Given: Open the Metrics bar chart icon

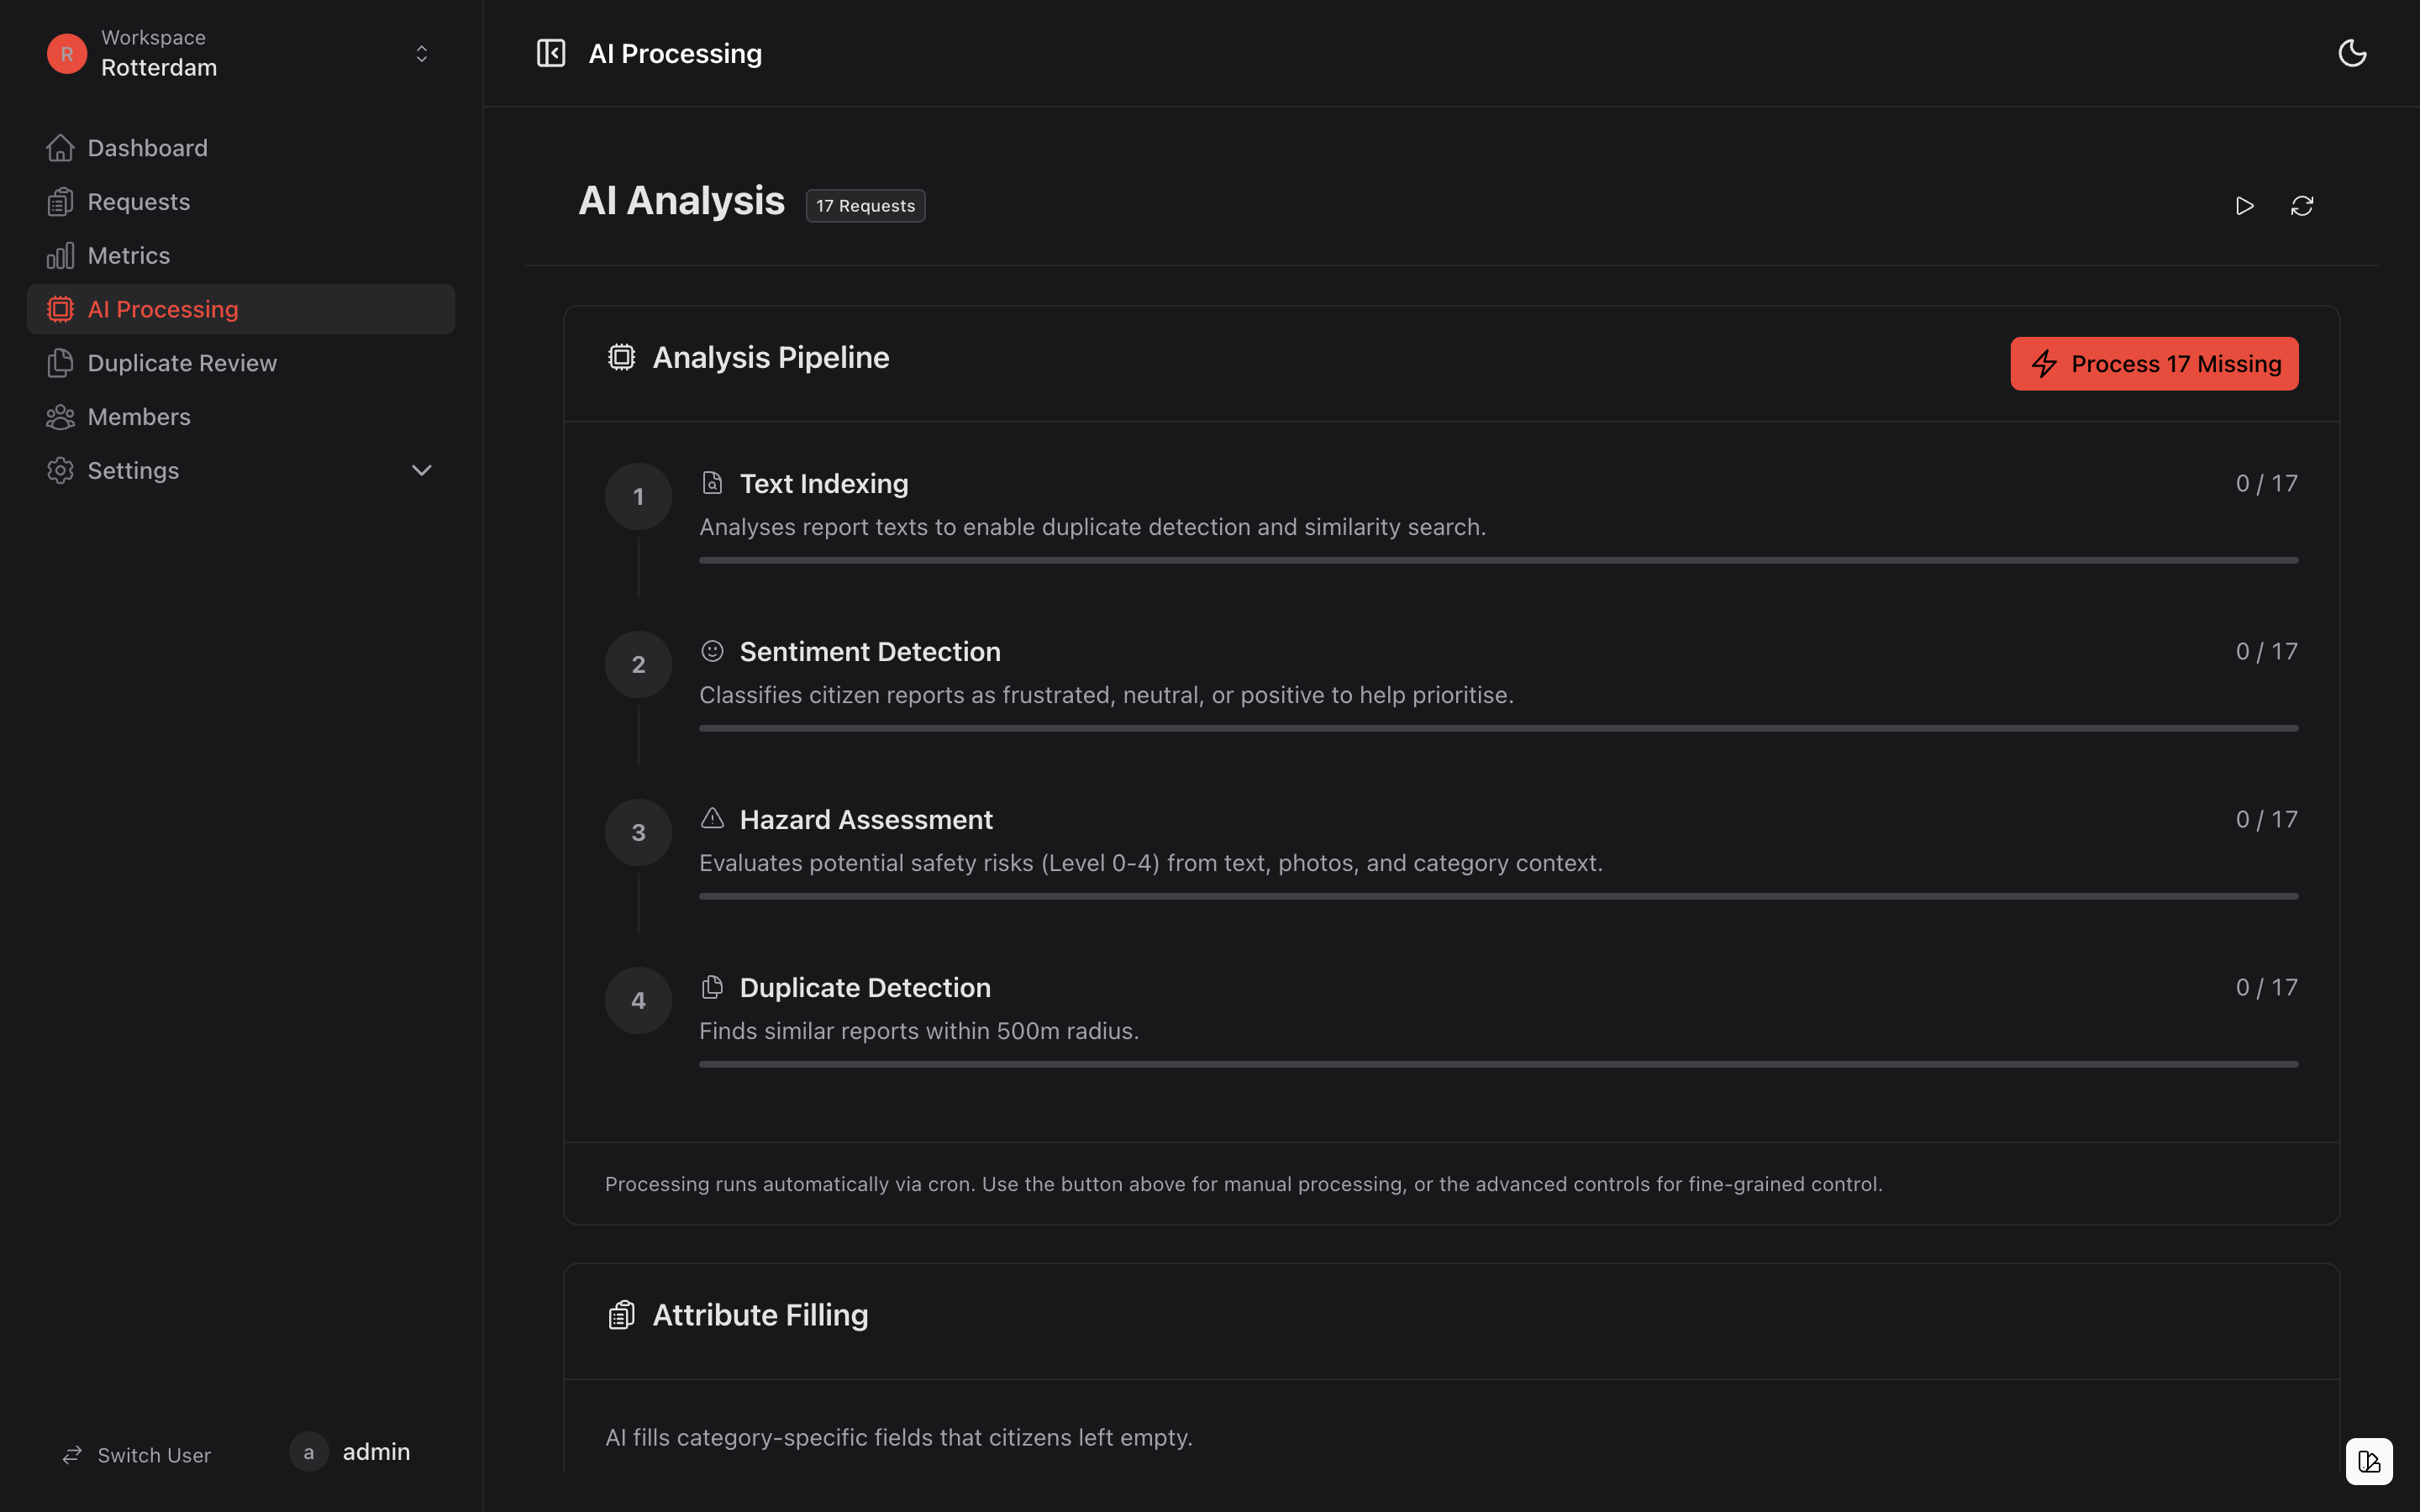Looking at the screenshot, I should coord(60,256).
